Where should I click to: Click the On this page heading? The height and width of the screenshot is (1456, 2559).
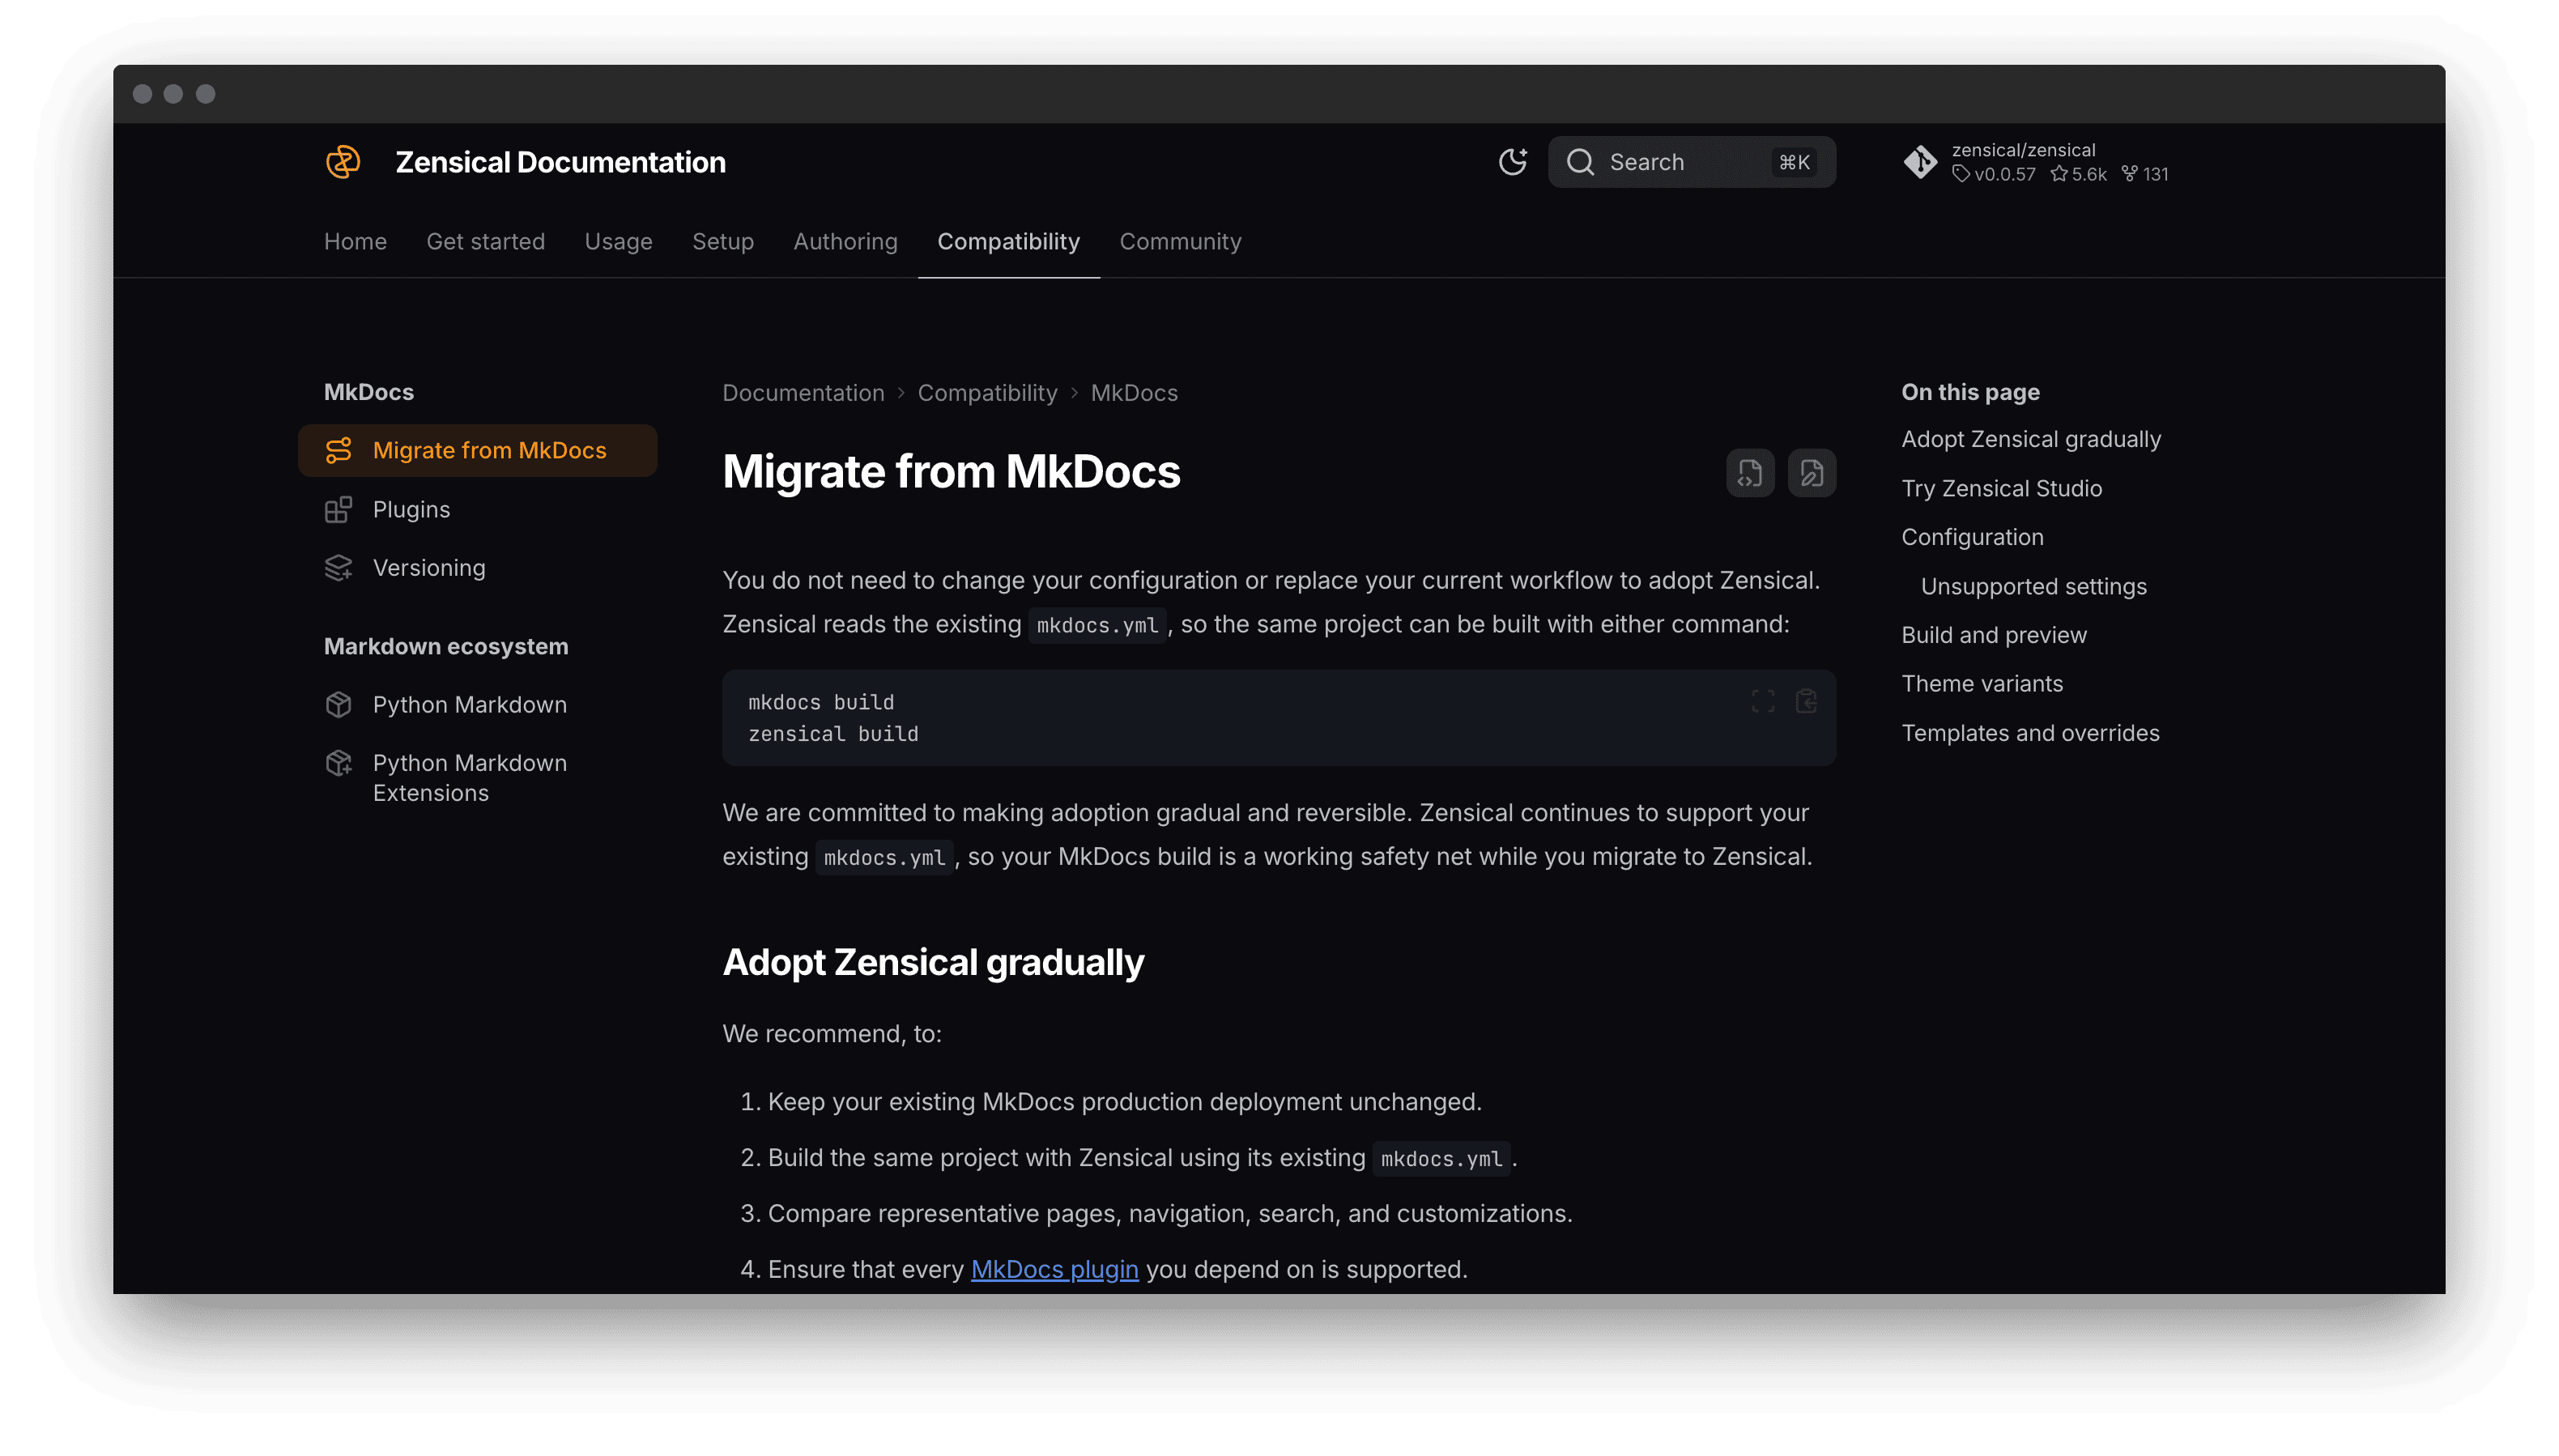click(1970, 393)
